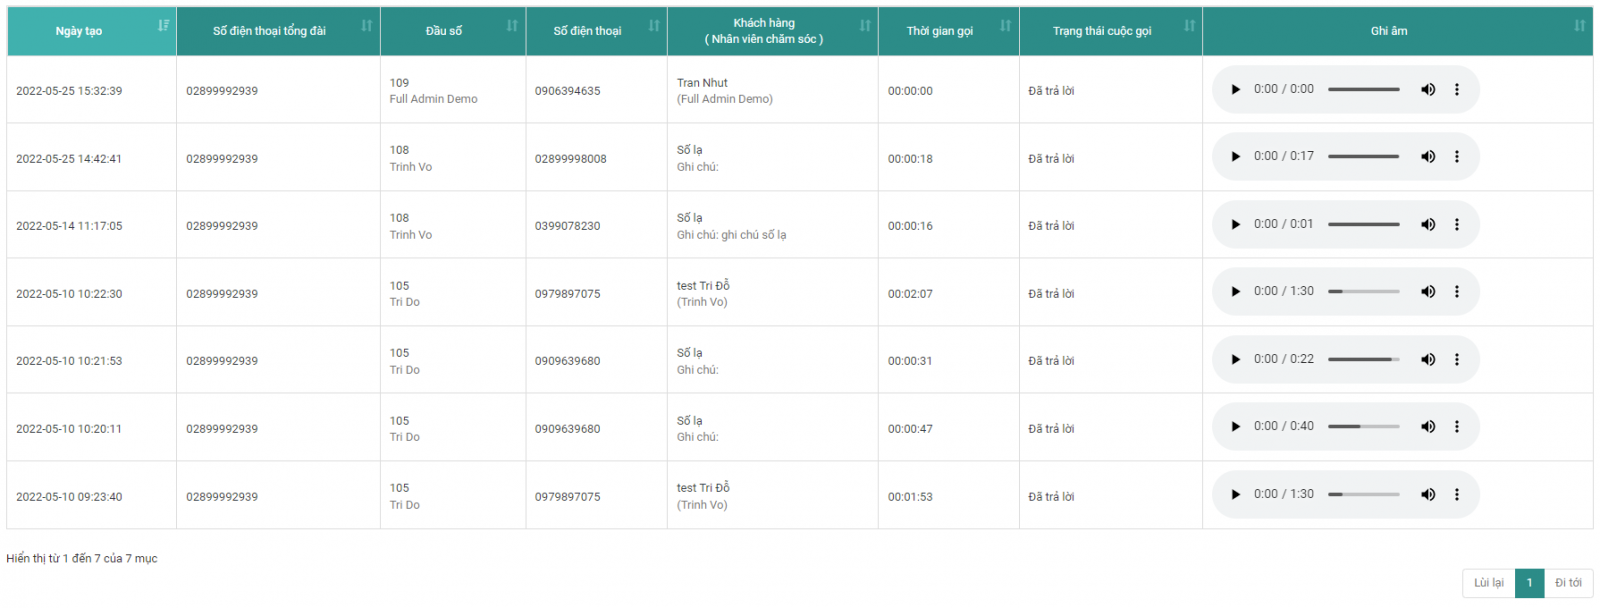1600x608 pixels.
Task: Play recording of the 15:32:39 call
Action: pos(1236,90)
